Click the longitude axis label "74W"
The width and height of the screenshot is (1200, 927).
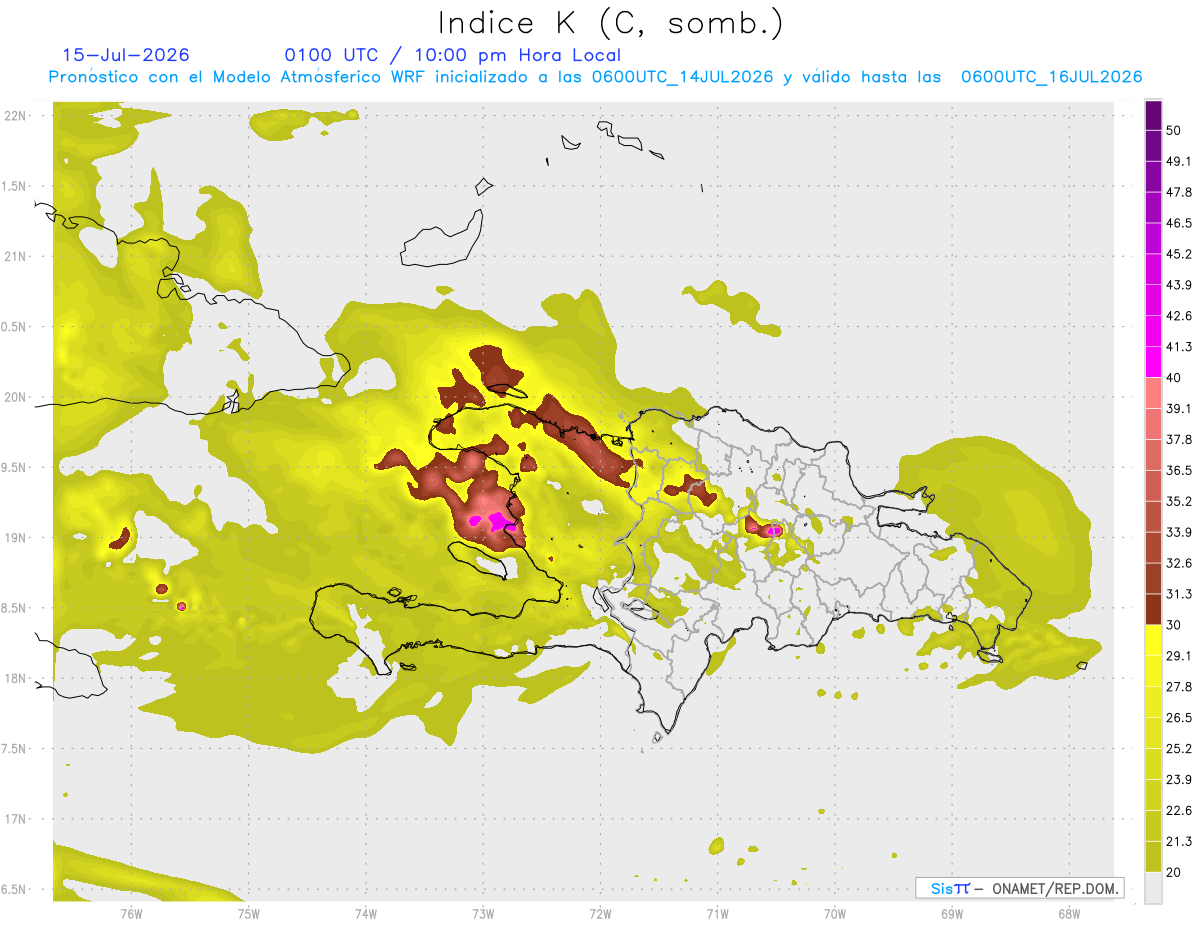click(x=365, y=914)
